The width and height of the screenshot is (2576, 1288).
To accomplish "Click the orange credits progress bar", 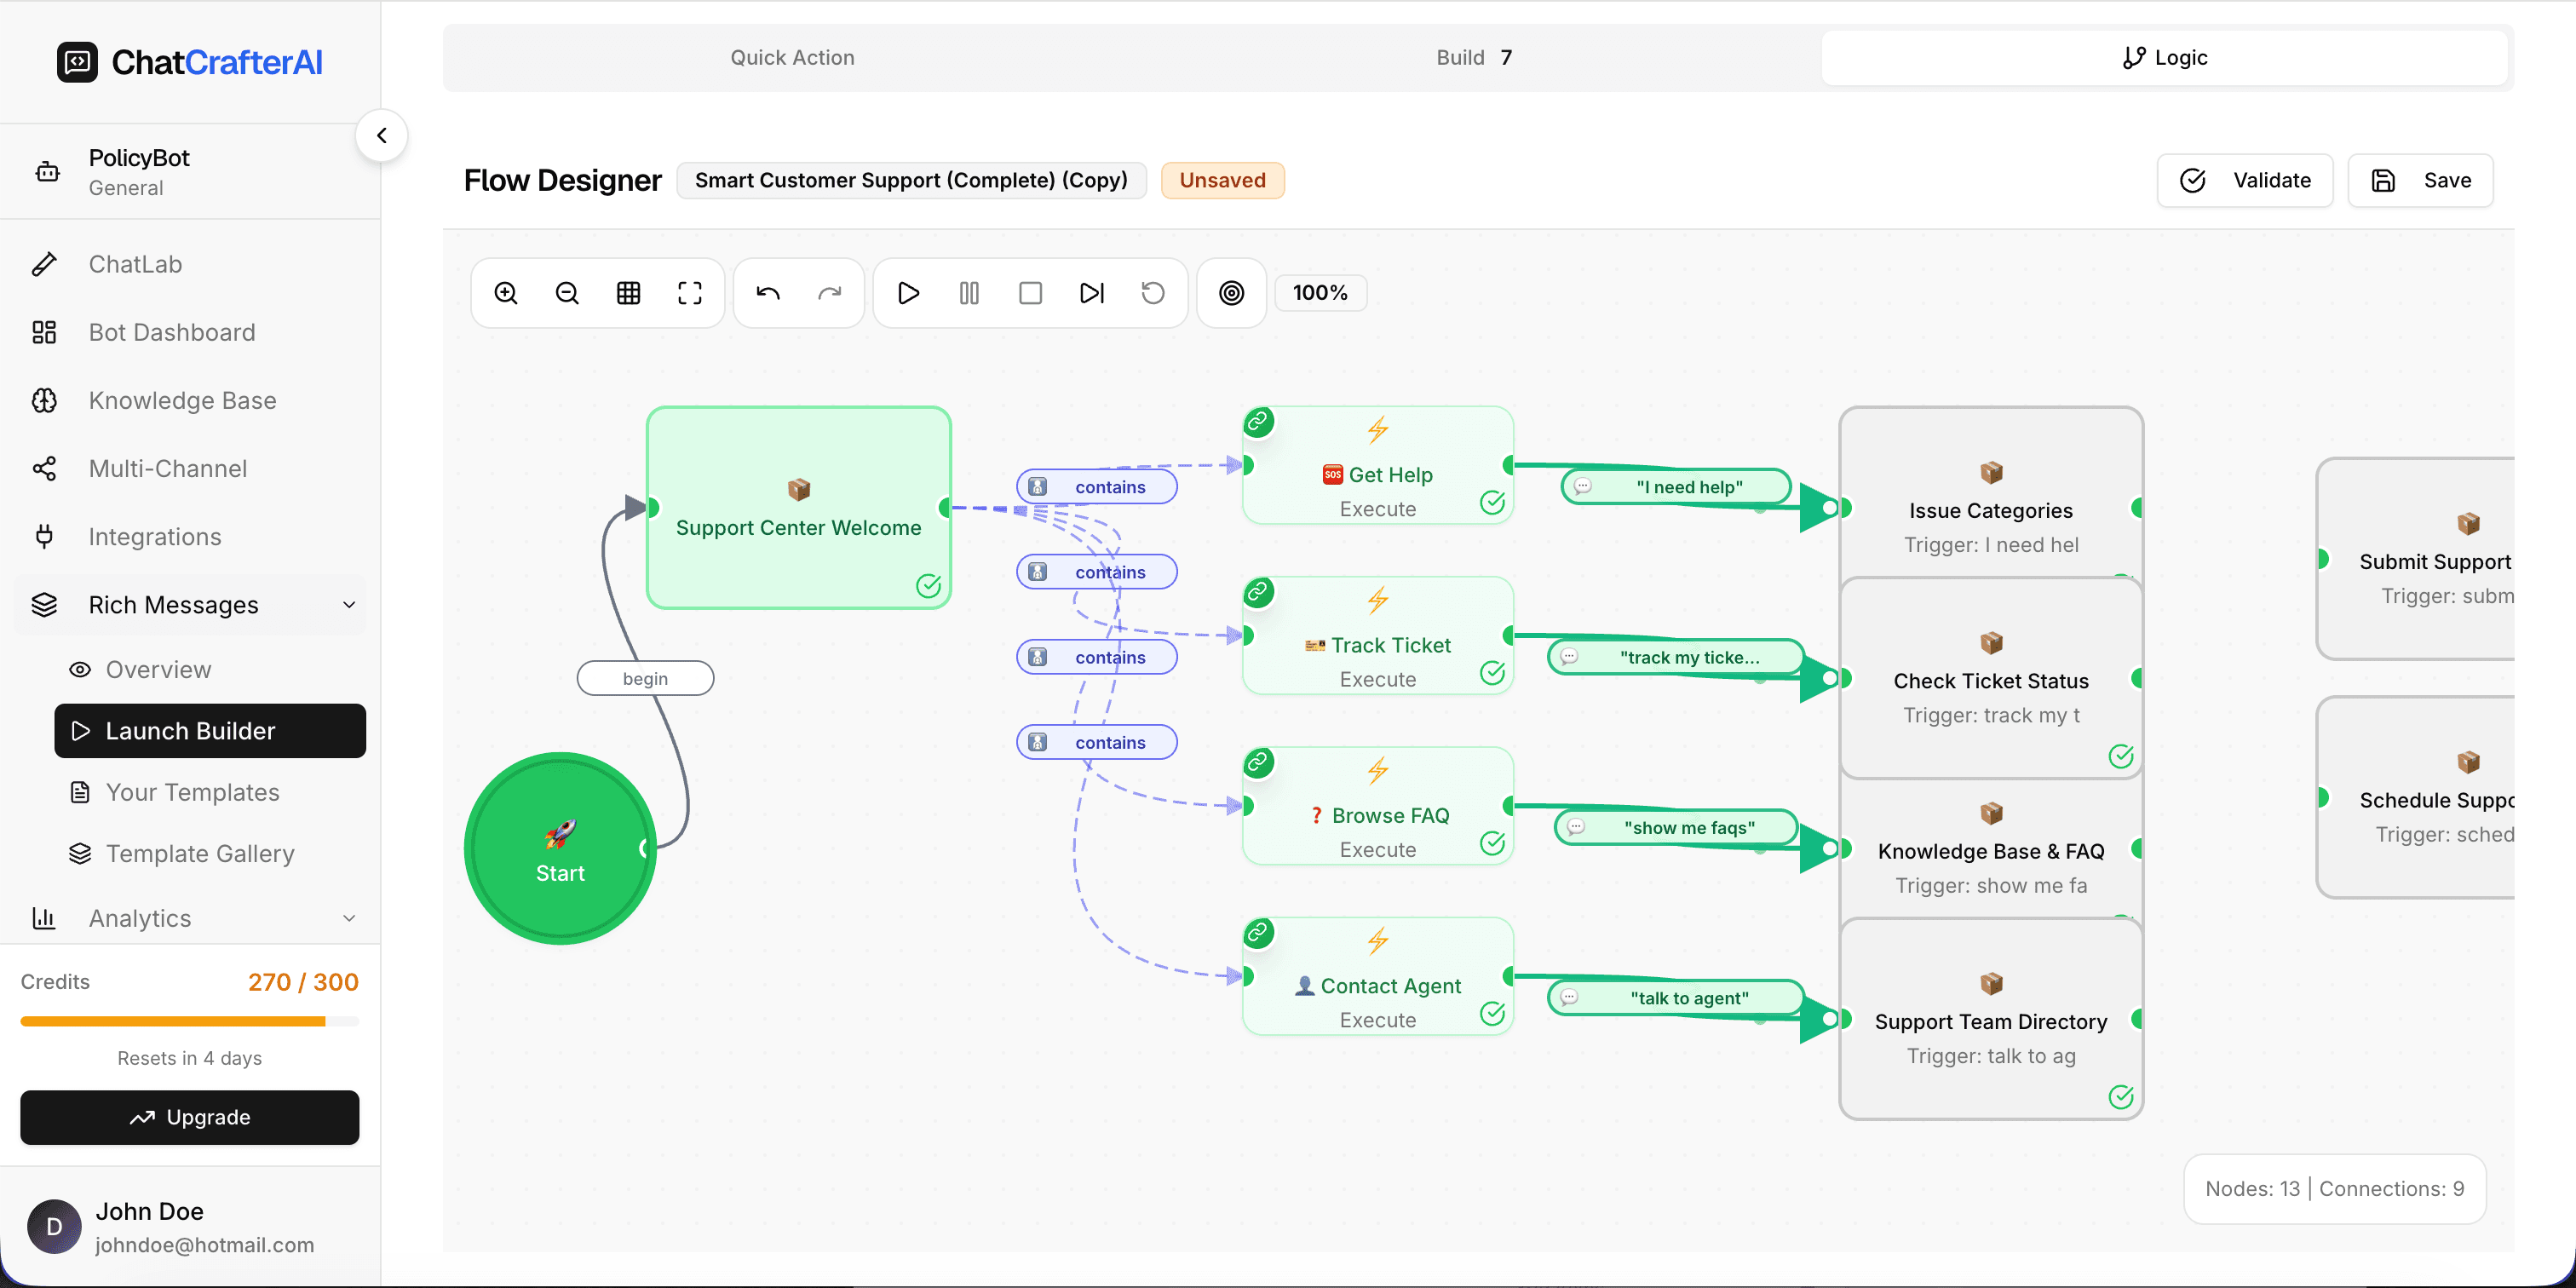I will coord(189,1021).
